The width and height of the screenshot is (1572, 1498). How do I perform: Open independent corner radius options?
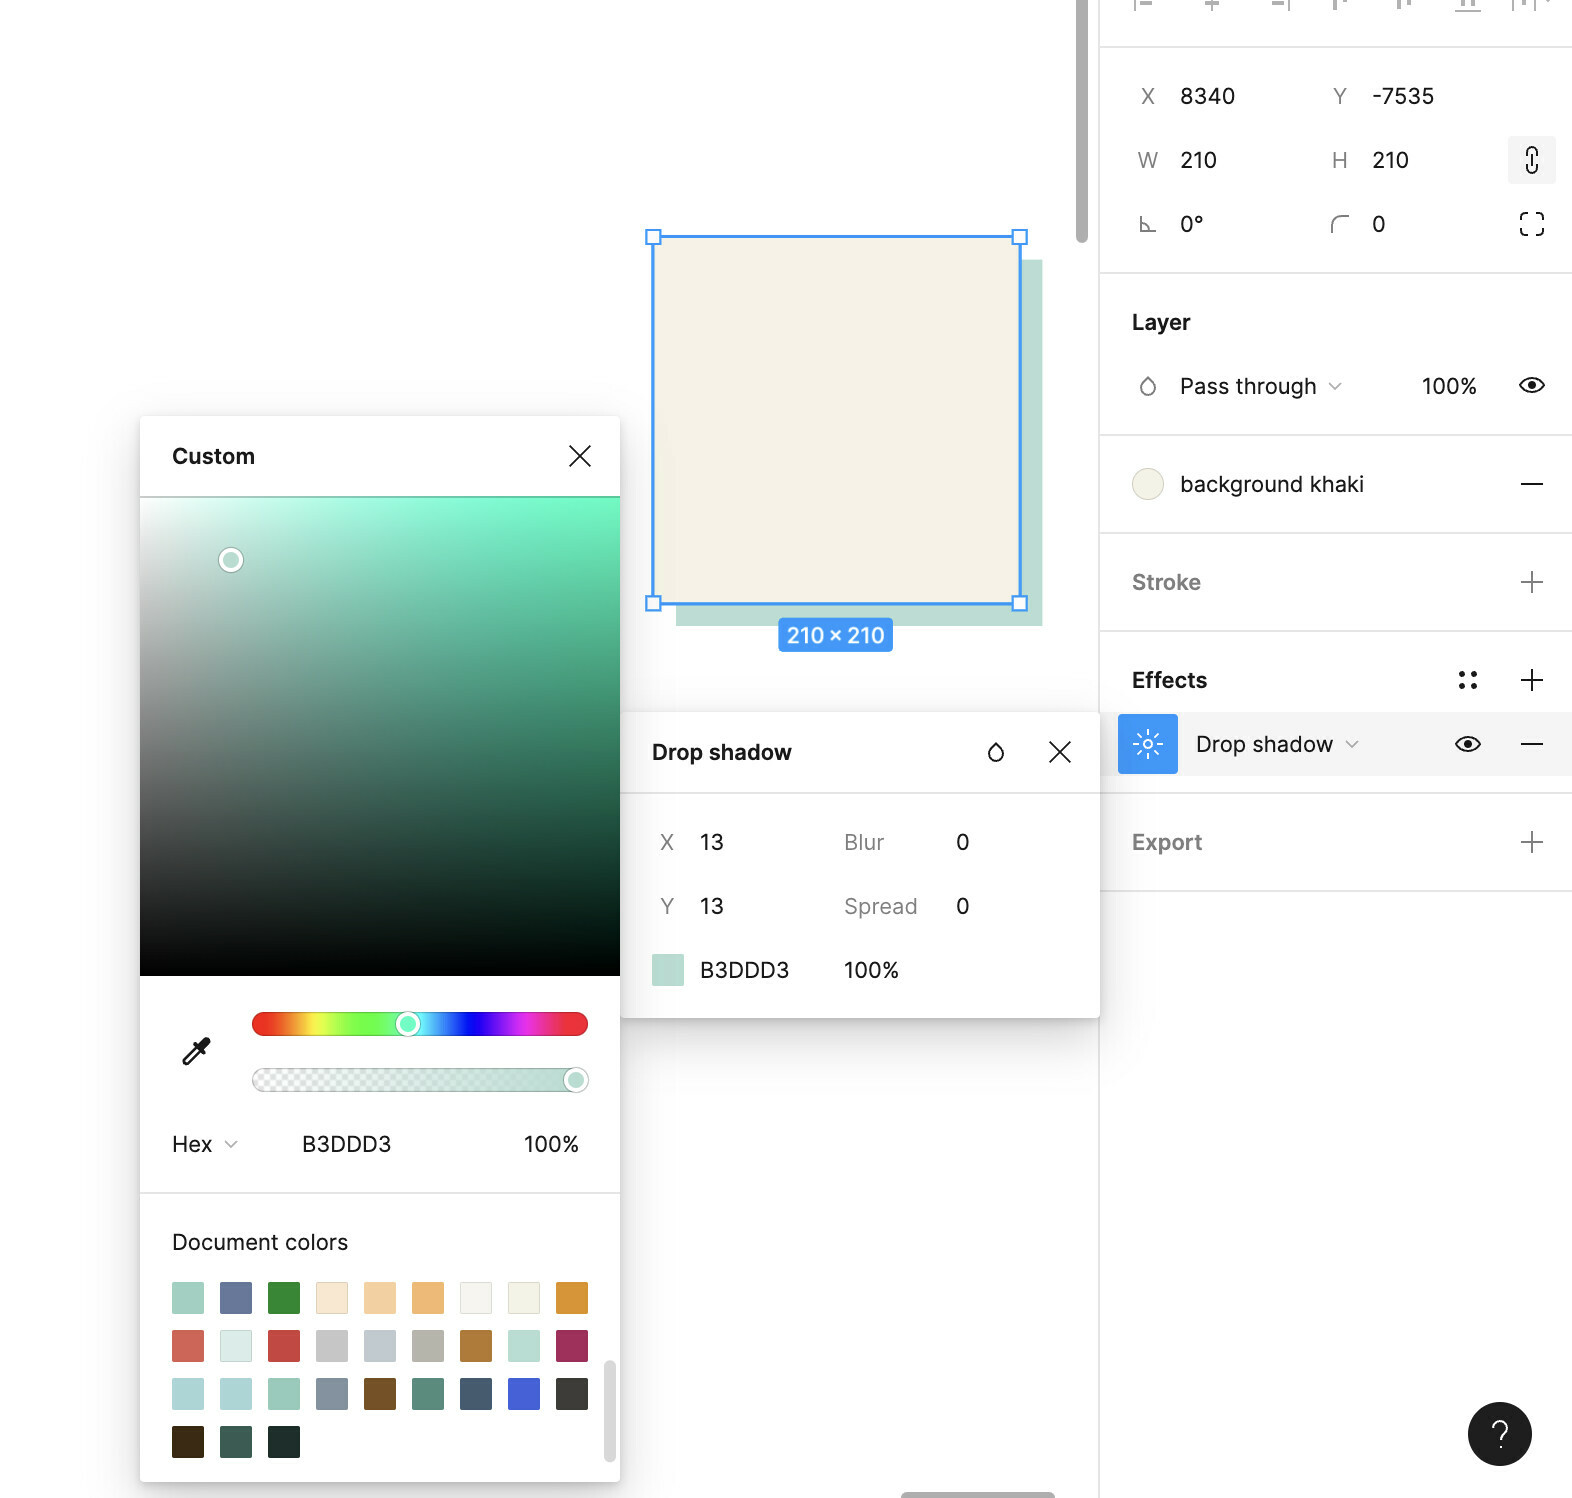(x=1532, y=224)
